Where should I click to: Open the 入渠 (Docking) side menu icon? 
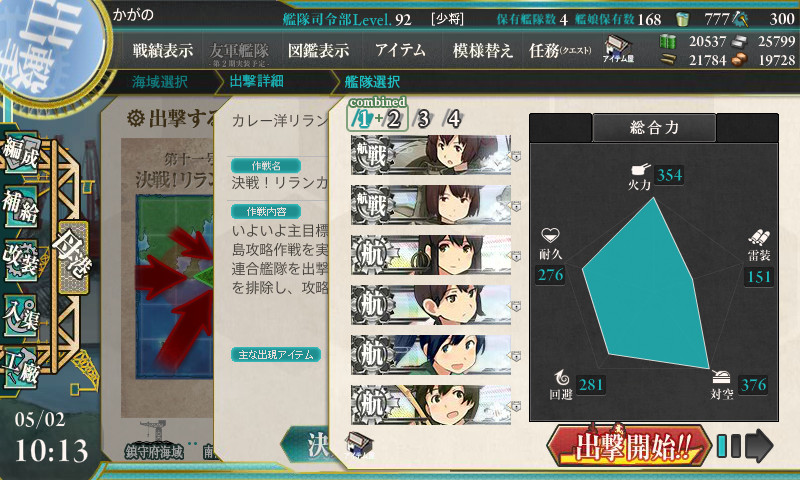21,315
